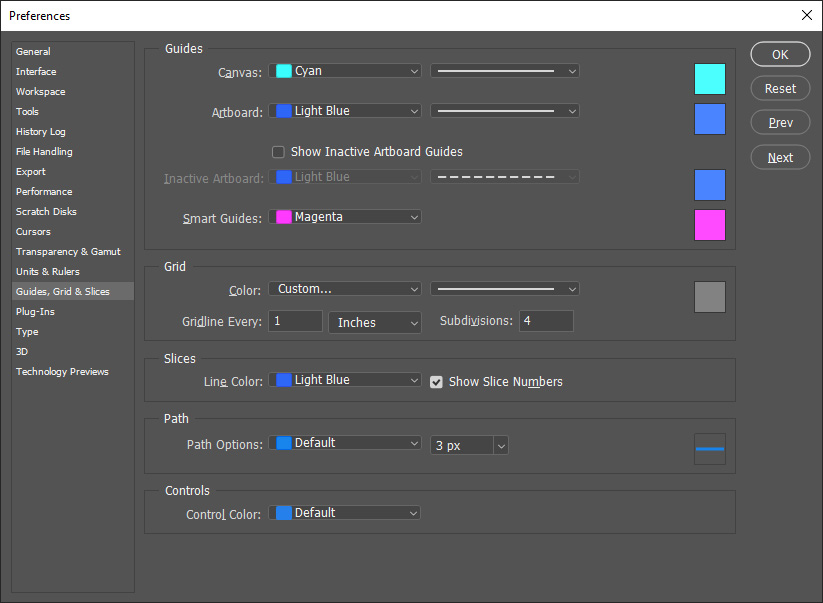Viewport: 823px width, 603px height.
Task: Open the Artboard guide color dropdown
Action: tap(344, 110)
